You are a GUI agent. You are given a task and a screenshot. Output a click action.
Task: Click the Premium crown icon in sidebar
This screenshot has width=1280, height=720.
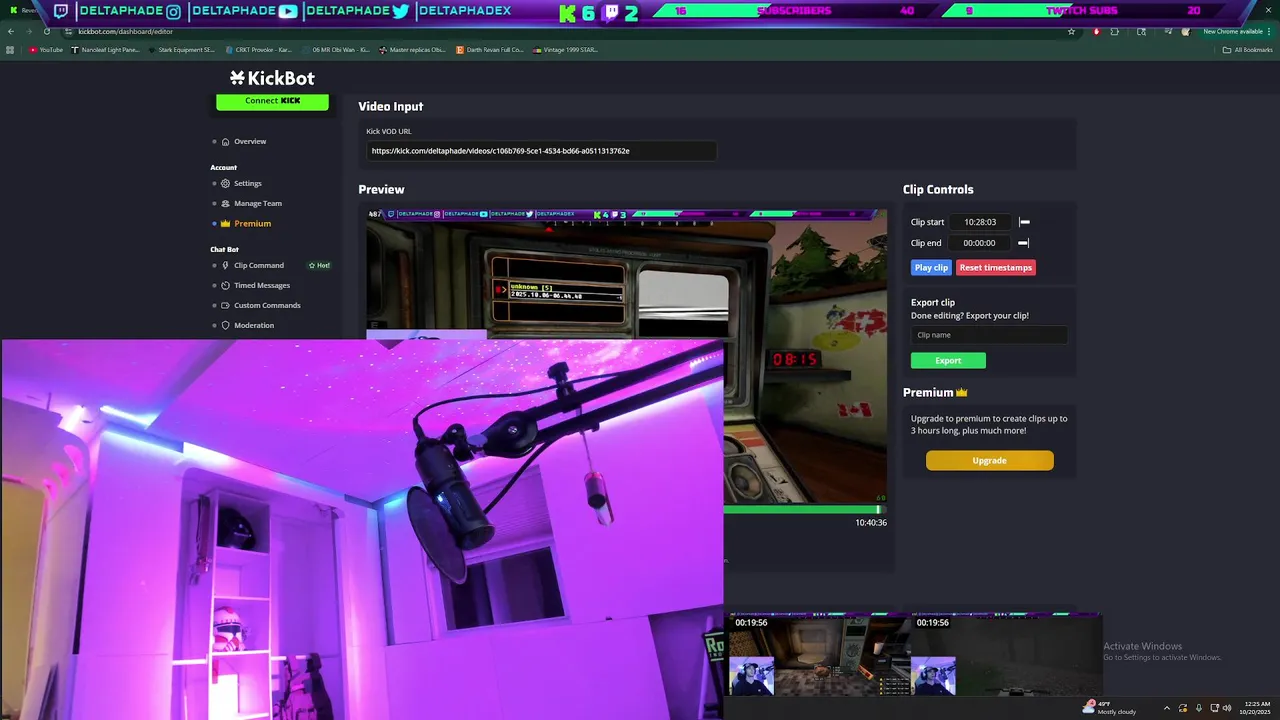(226, 224)
